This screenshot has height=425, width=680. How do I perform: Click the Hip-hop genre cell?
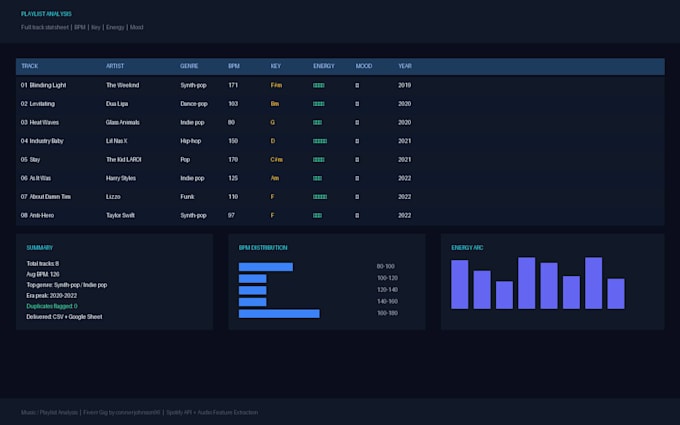coord(191,141)
